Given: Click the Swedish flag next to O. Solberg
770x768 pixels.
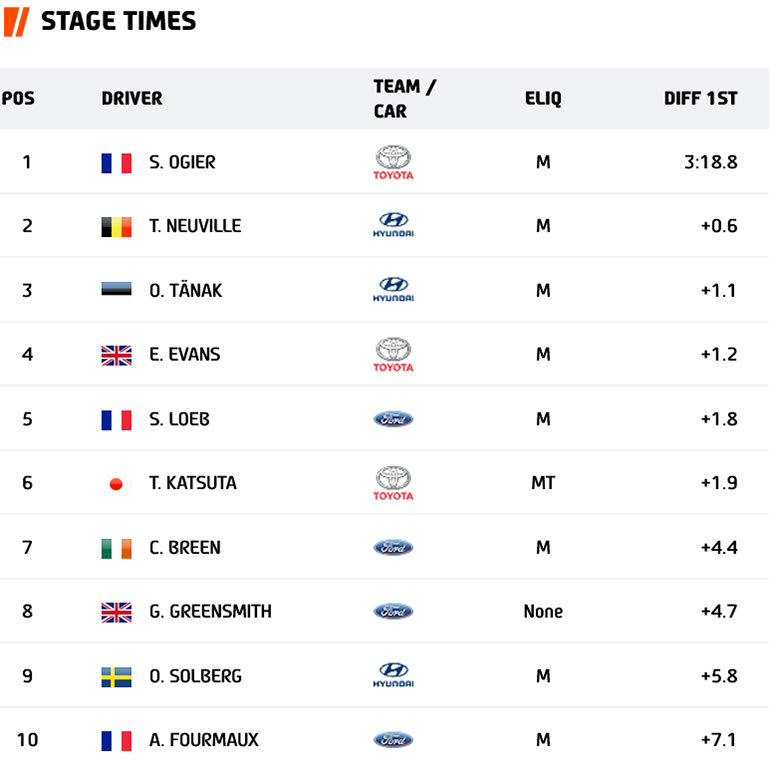Looking at the screenshot, I should click(x=116, y=677).
